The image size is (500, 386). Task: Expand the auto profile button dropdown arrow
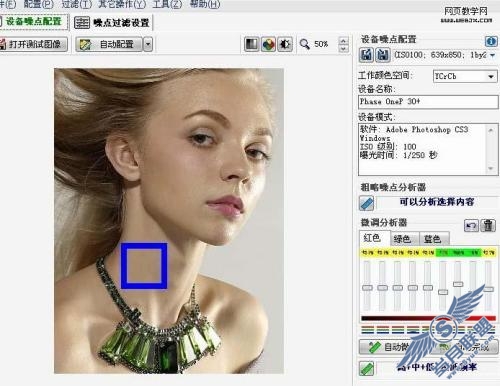tap(148, 44)
